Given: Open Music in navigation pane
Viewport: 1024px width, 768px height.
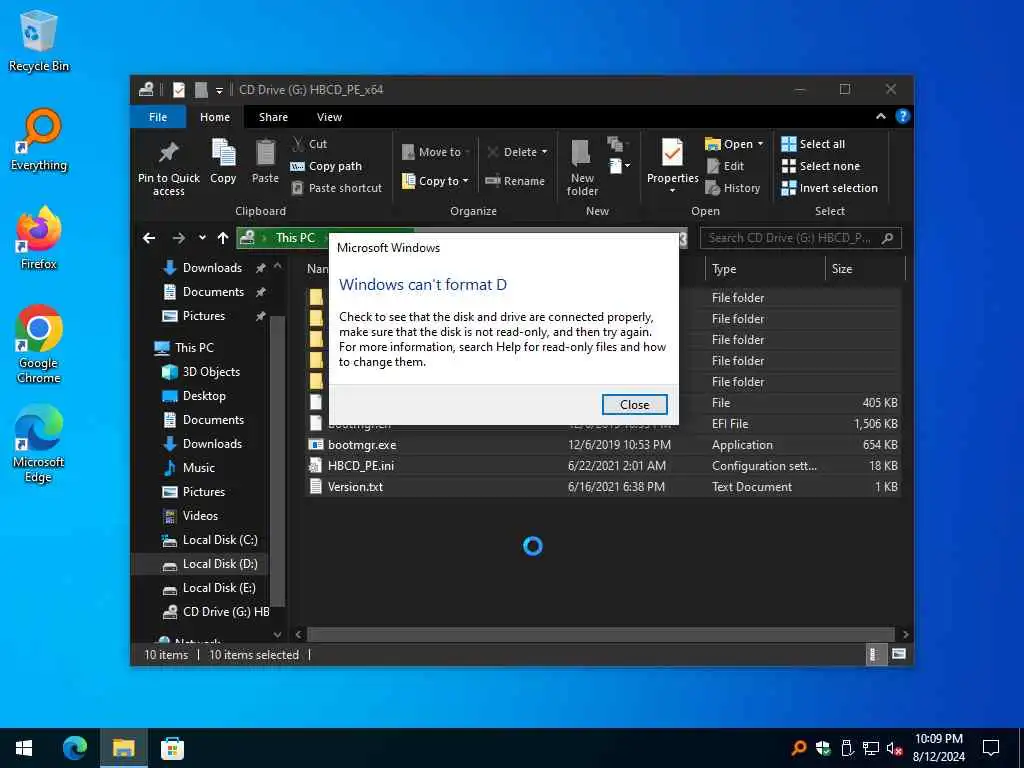Looking at the screenshot, I should (x=199, y=468).
